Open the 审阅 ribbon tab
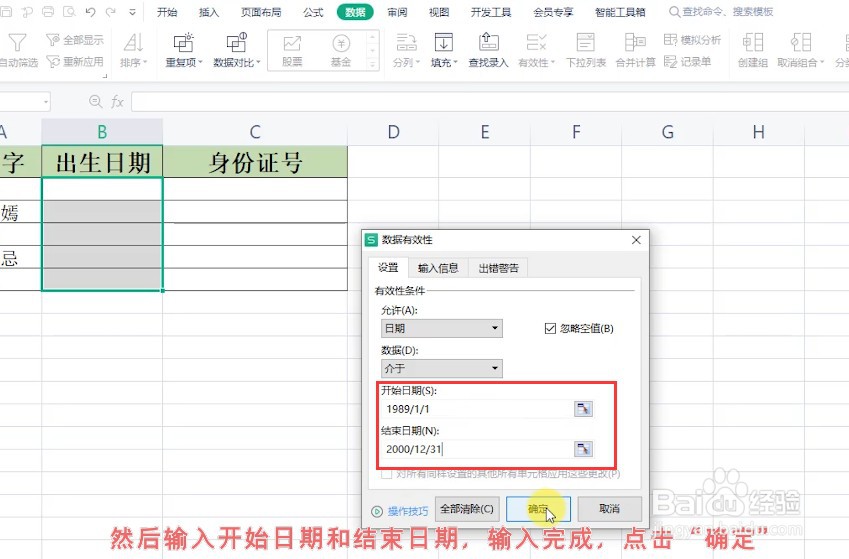This screenshot has width=849, height=559. pyautogui.click(x=397, y=12)
